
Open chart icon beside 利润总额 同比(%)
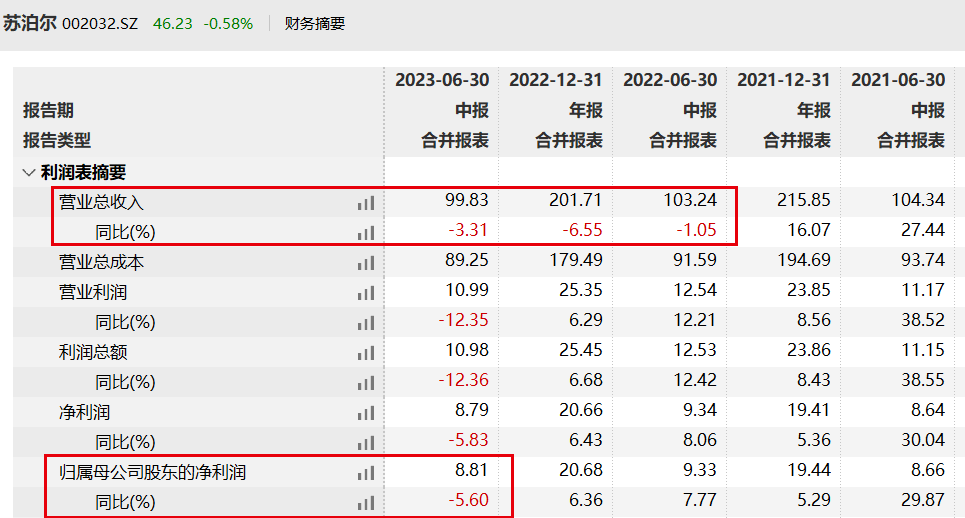point(366,383)
